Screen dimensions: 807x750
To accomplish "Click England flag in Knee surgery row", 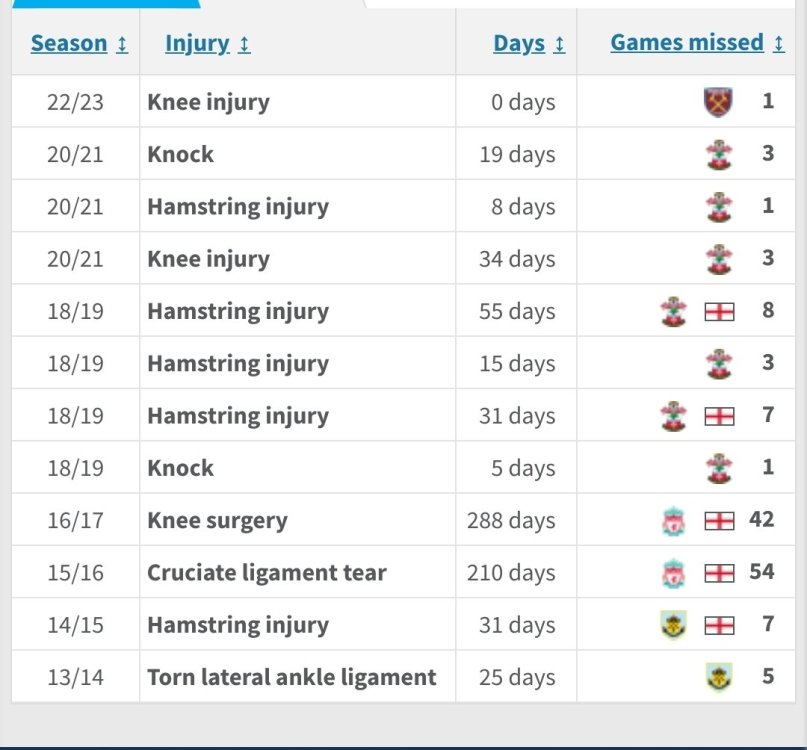I will 719,521.
